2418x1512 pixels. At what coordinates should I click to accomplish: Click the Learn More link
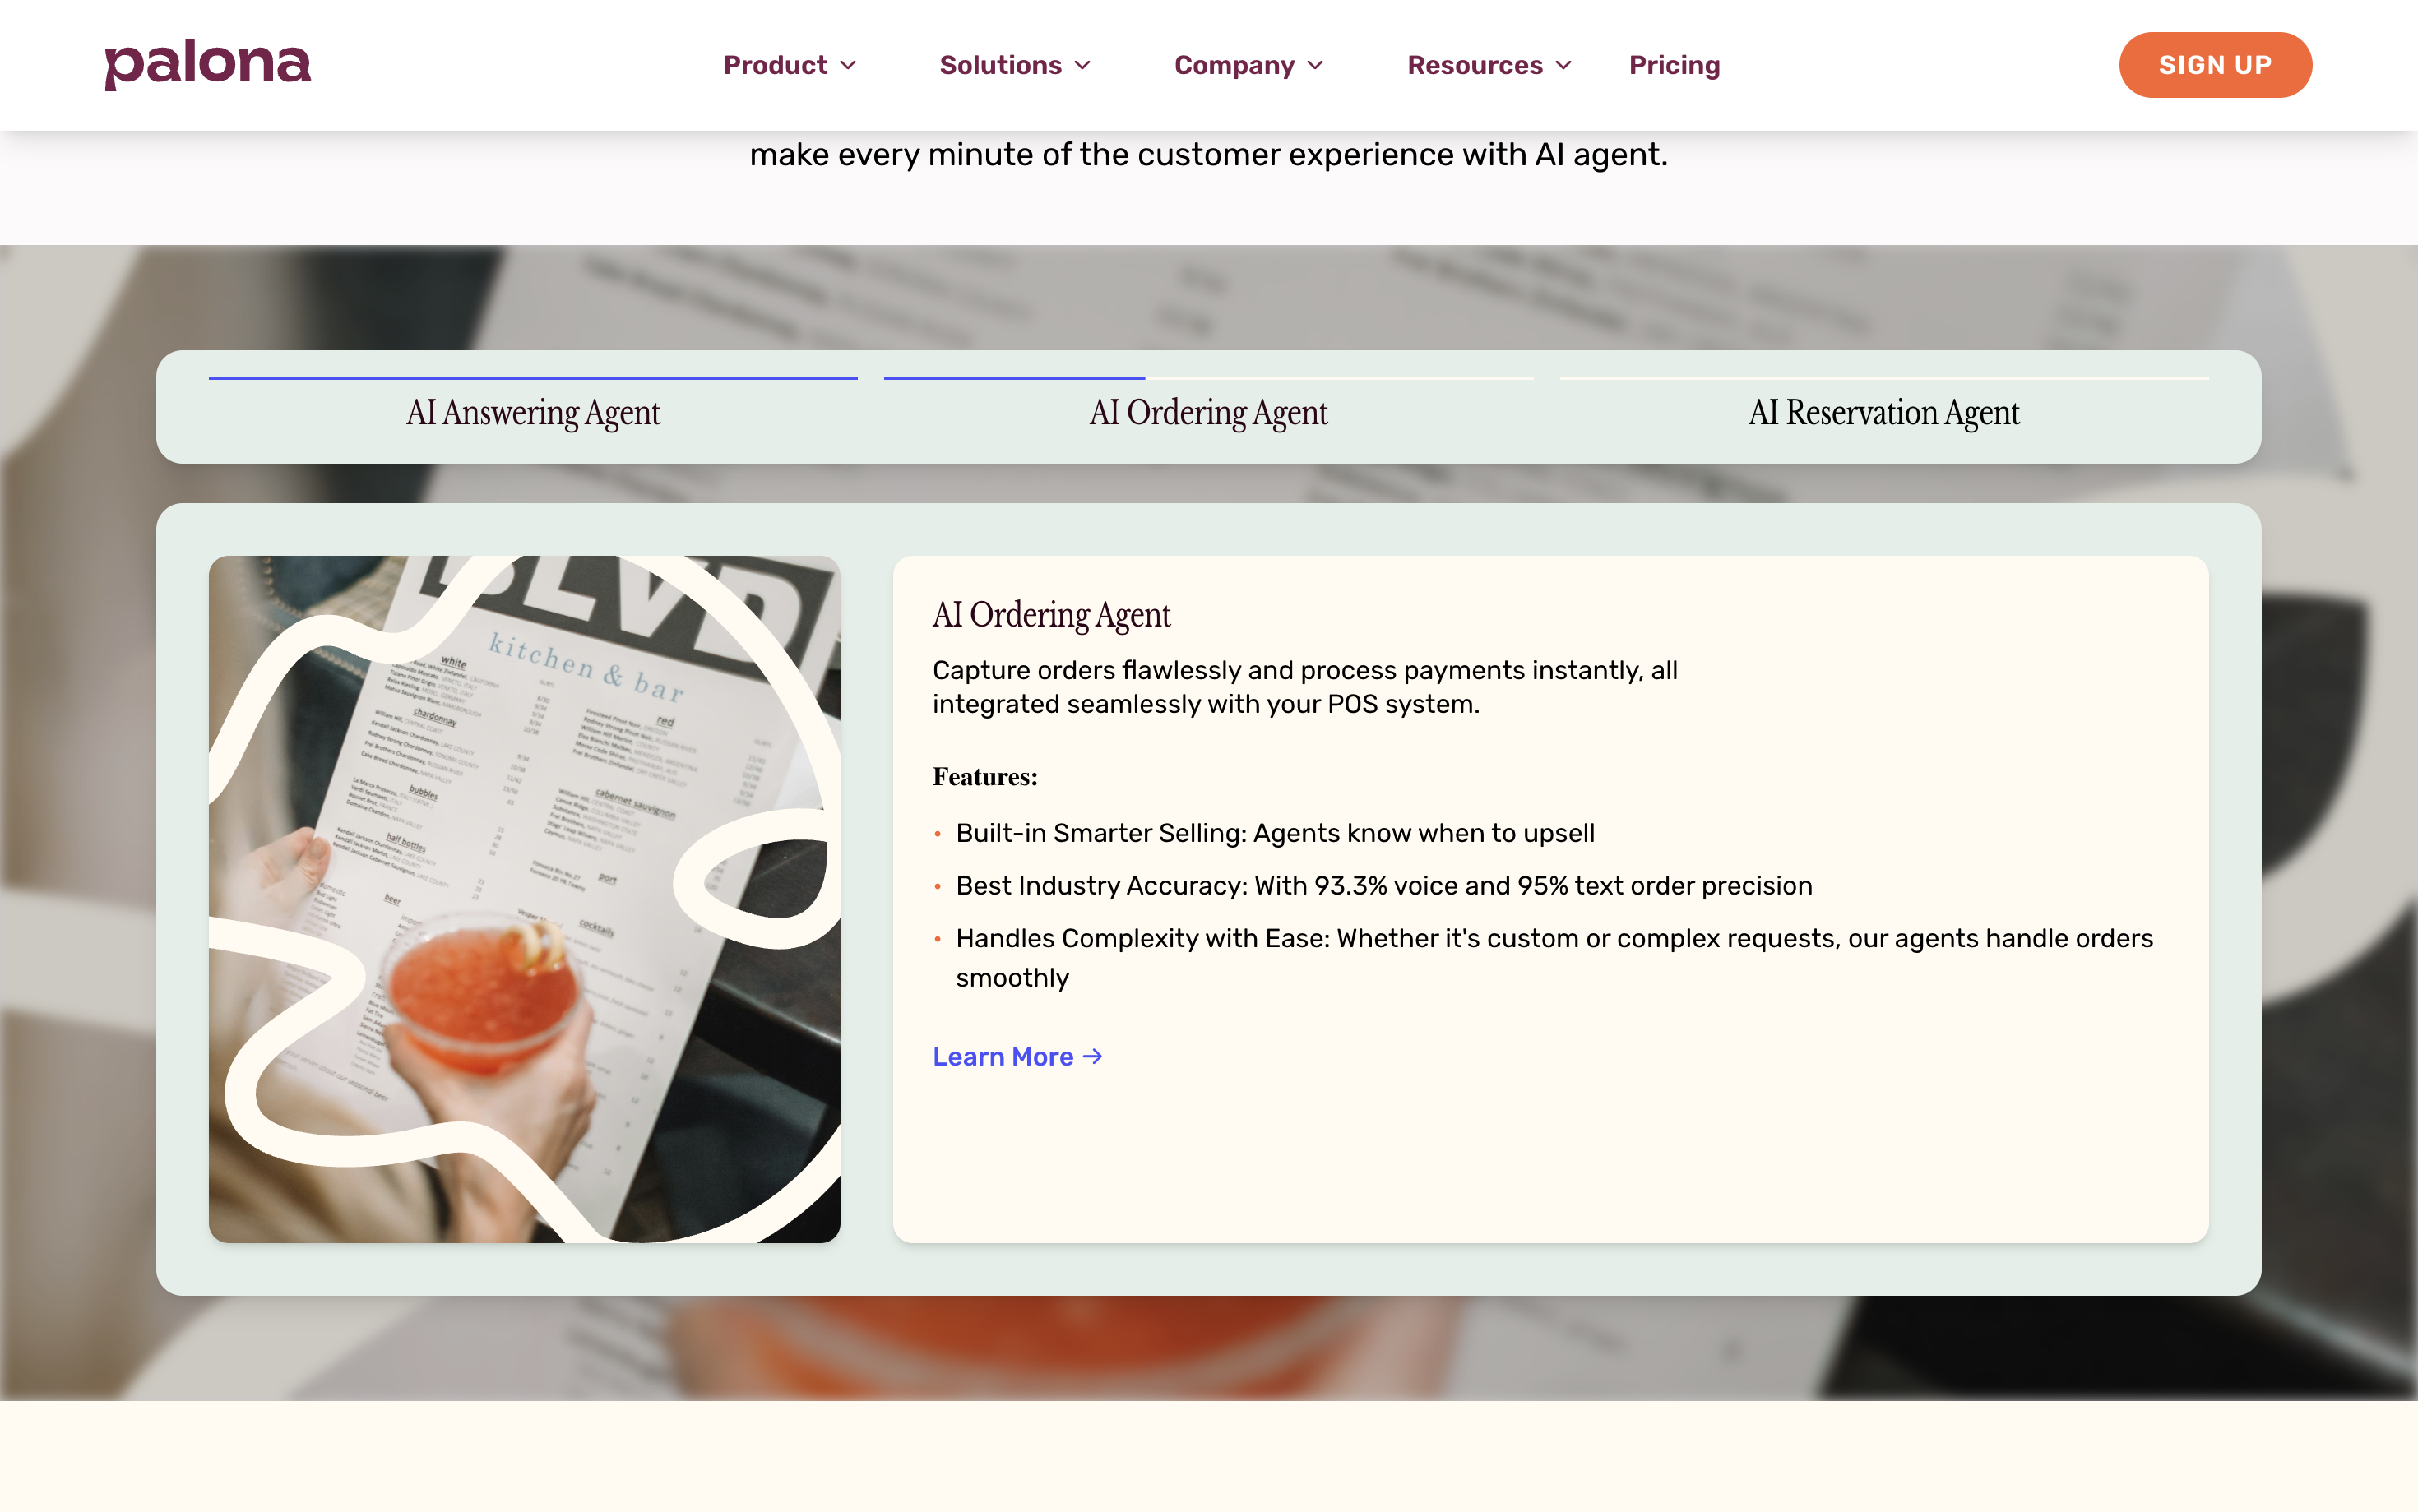click(1003, 1057)
